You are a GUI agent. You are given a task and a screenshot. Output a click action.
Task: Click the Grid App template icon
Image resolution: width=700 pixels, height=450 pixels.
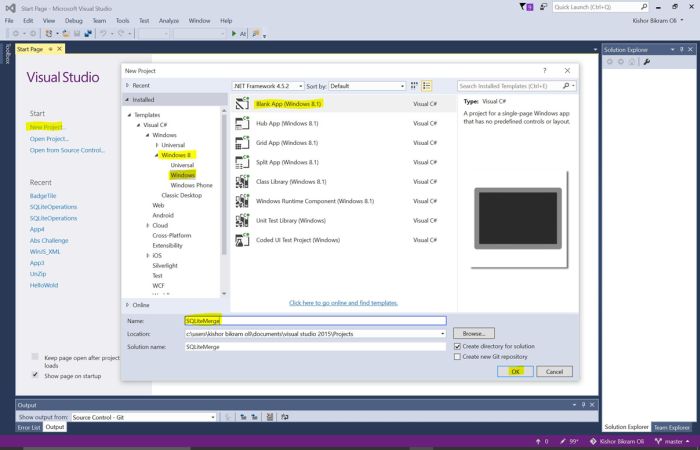pos(242,143)
